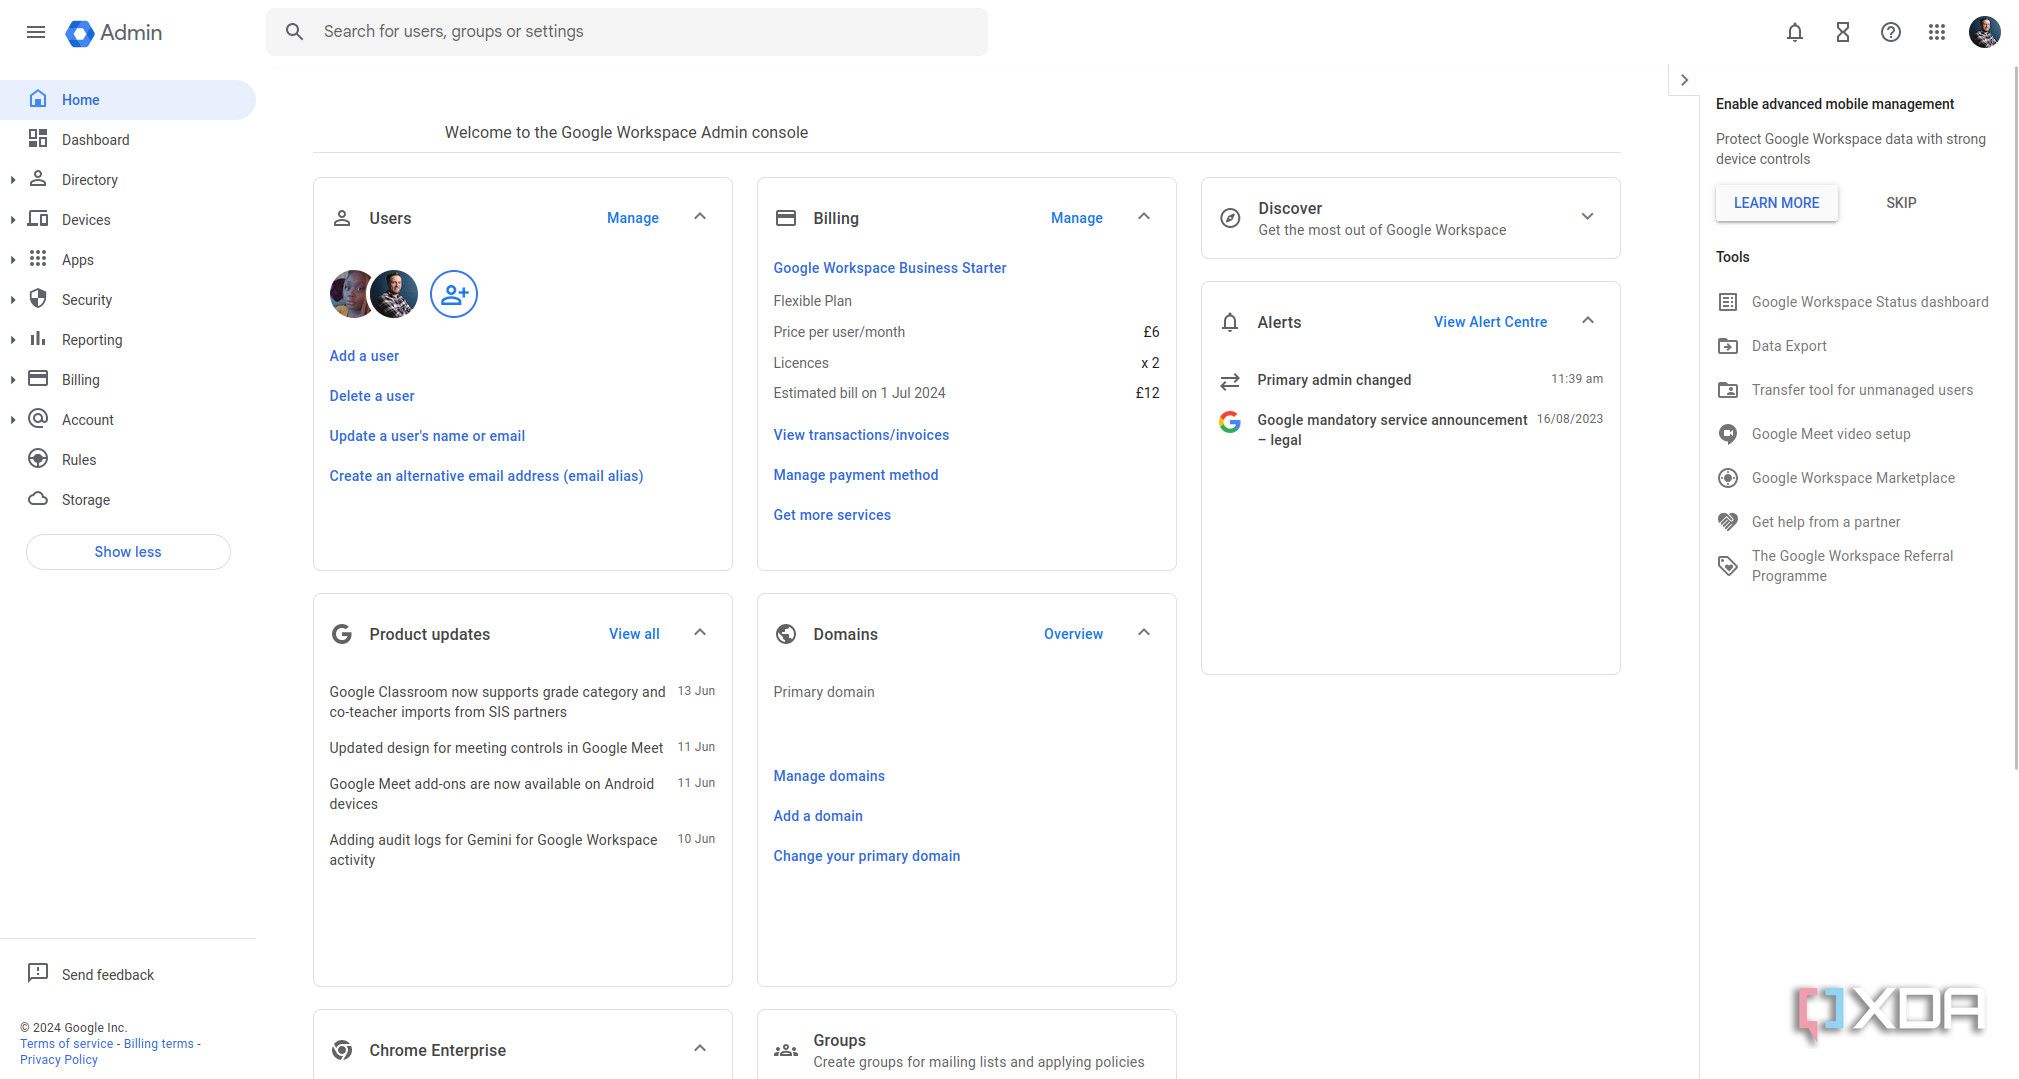This screenshot has height=1079, width=2019.
Task: Click the add user circle icon
Action: tap(453, 294)
